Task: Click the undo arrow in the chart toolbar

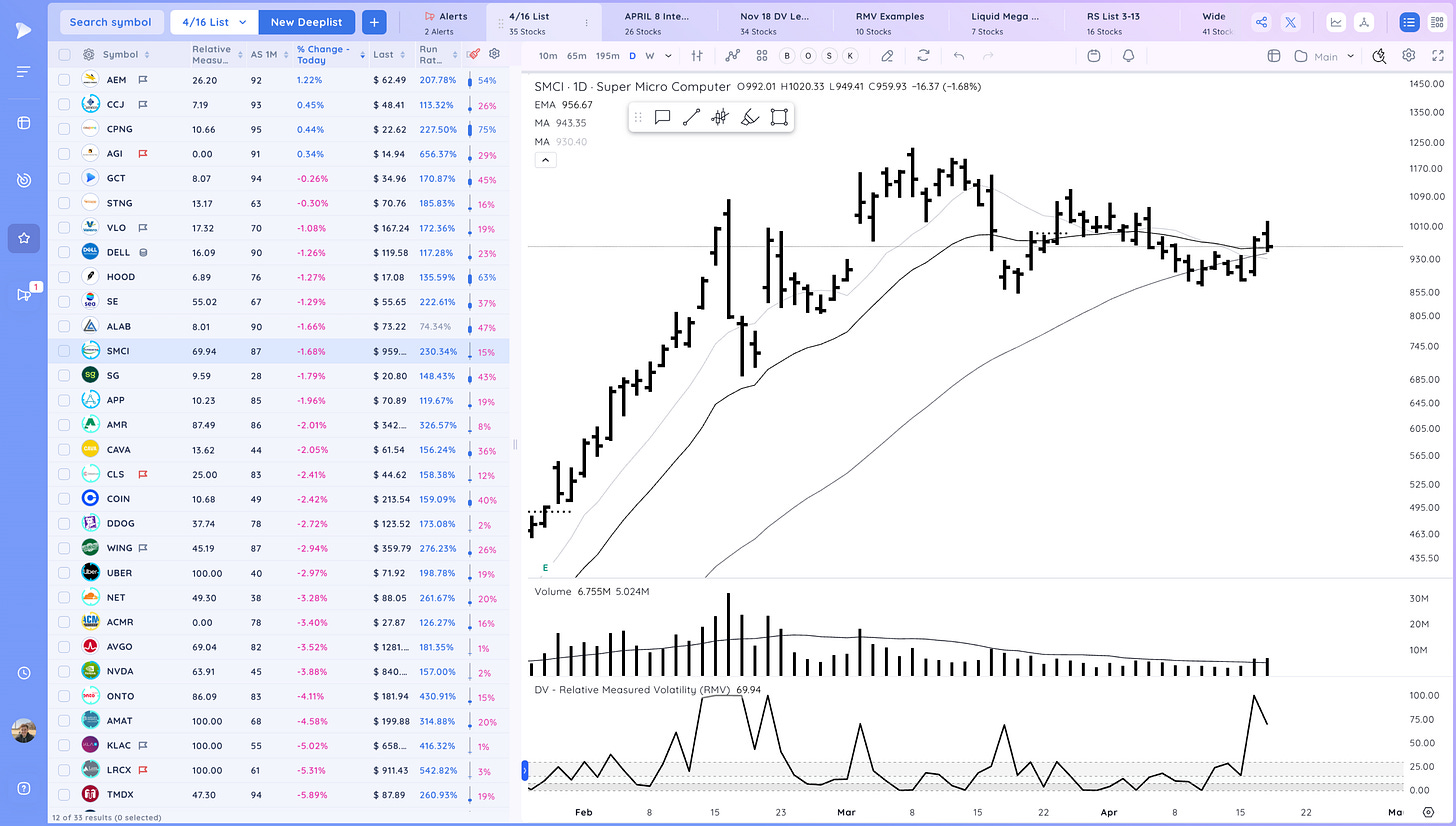Action: tap(959, 56)
